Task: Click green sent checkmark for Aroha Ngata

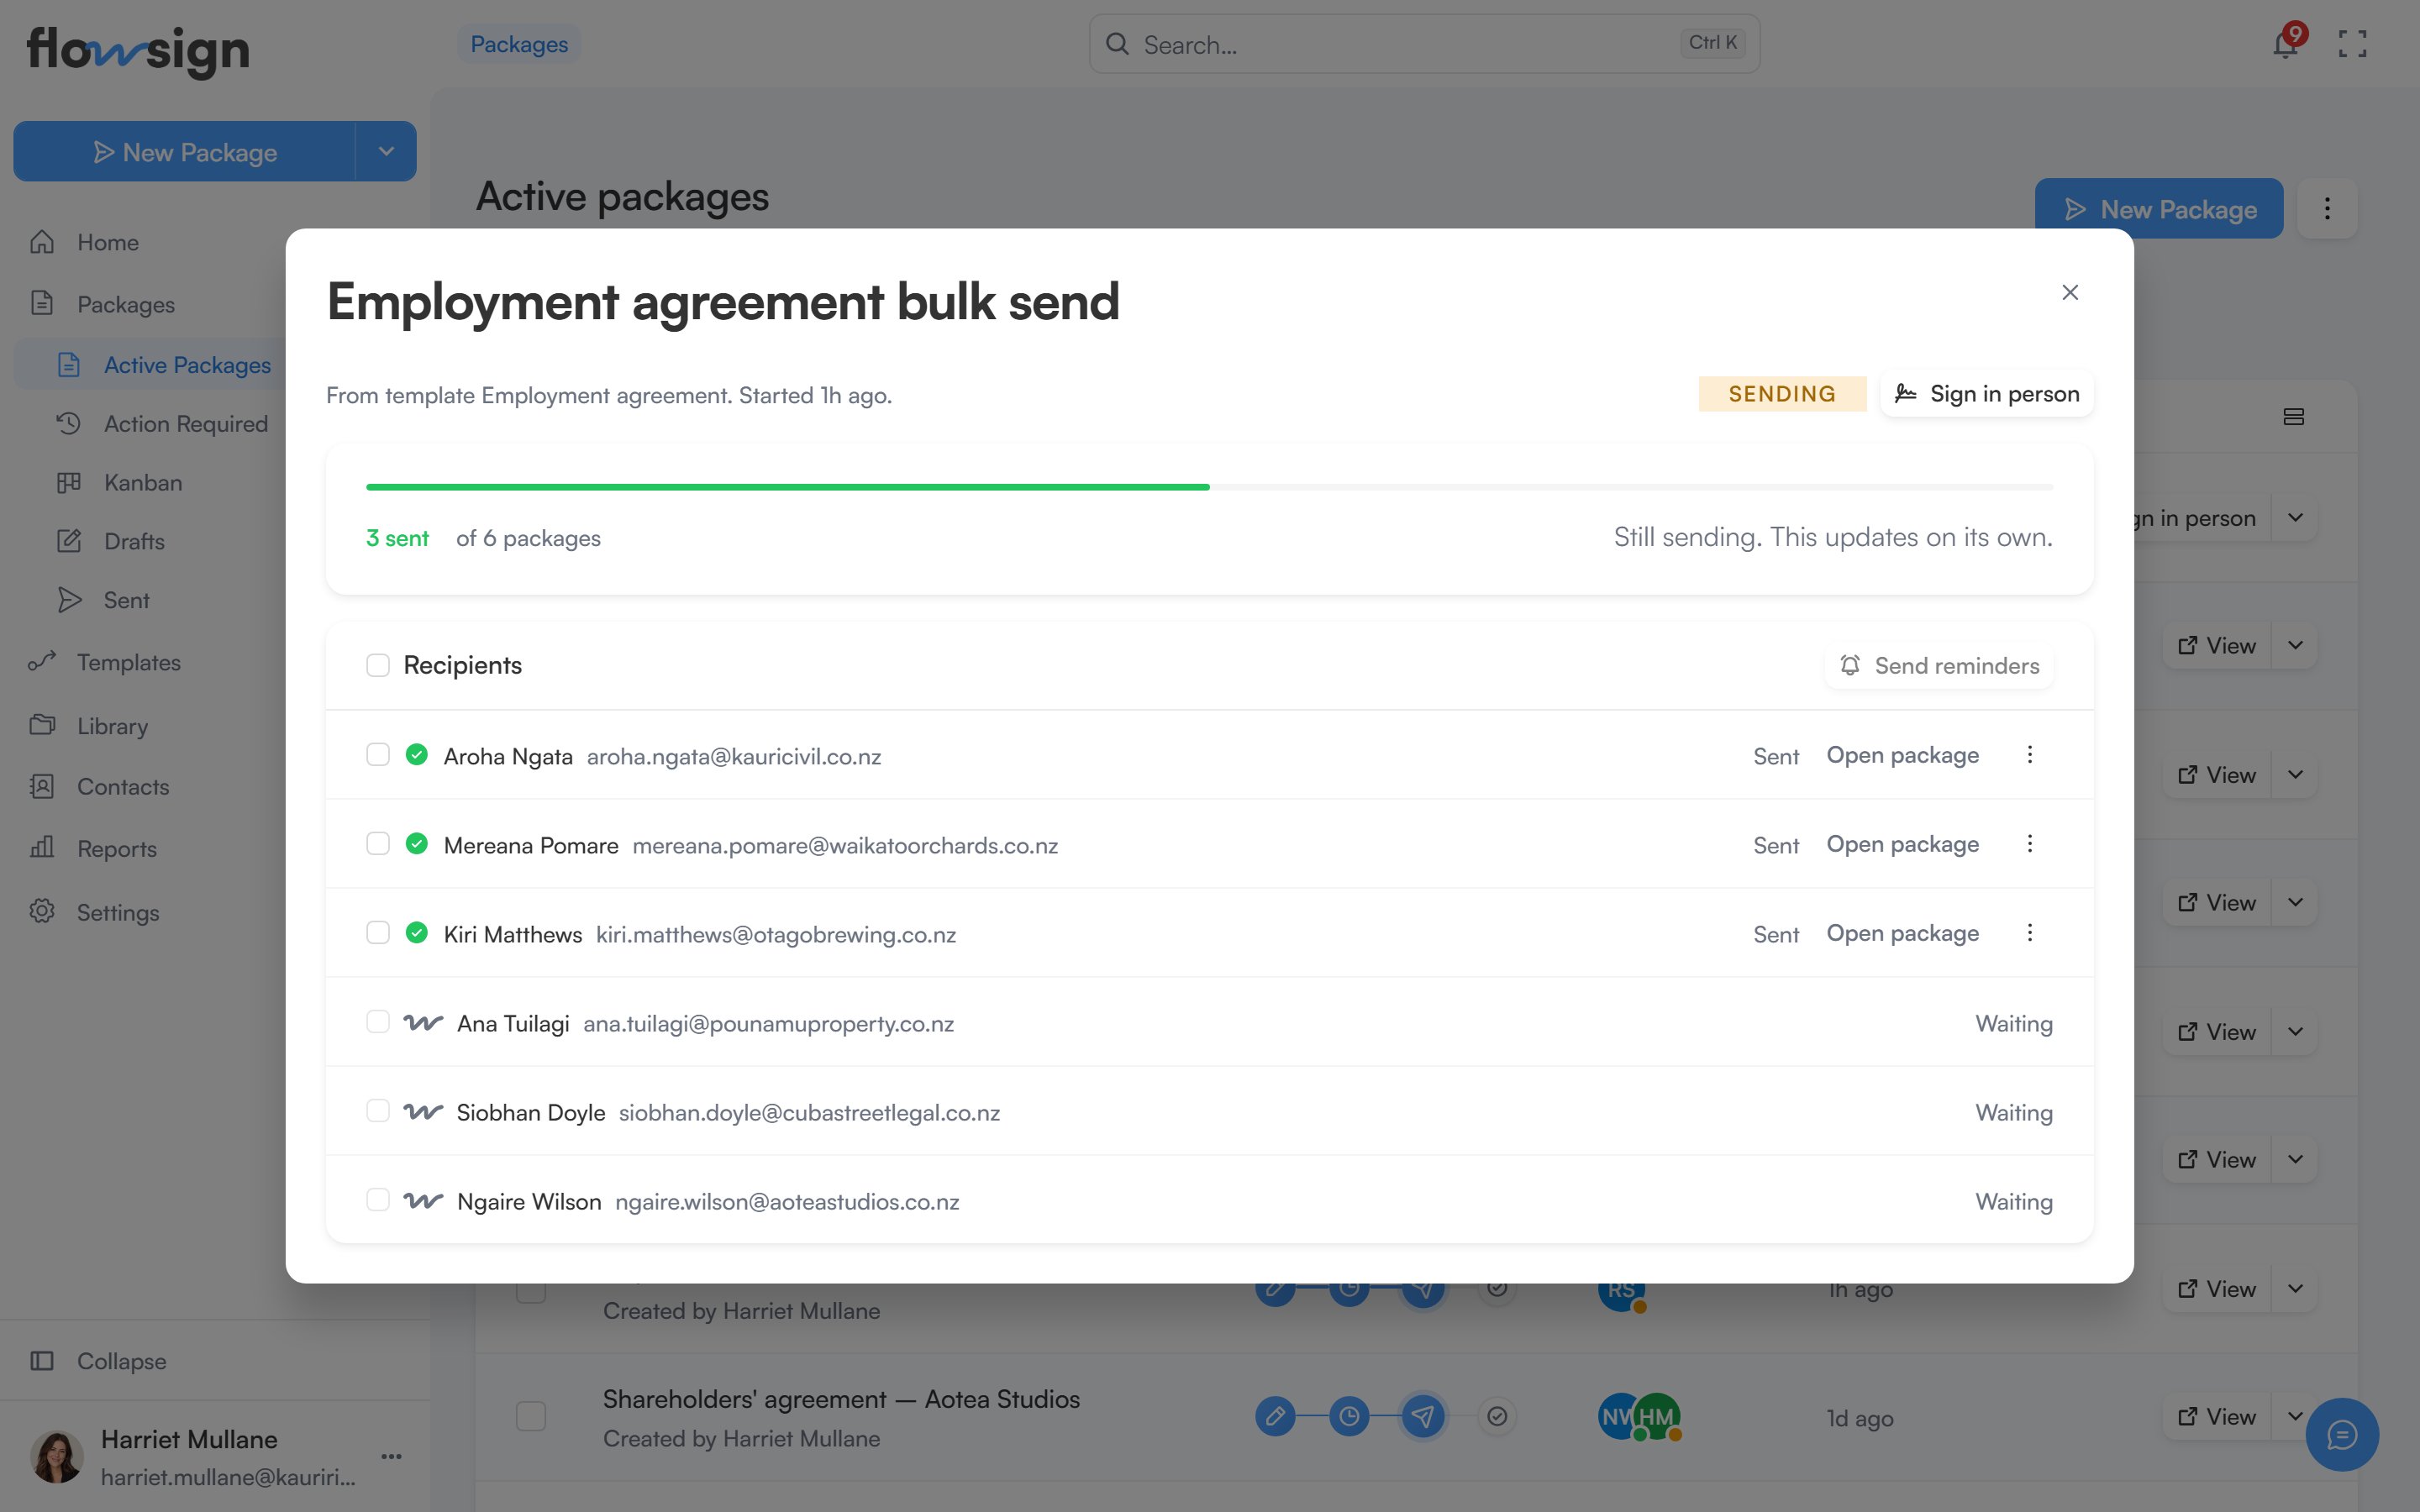Action: [x=417, y=755]
